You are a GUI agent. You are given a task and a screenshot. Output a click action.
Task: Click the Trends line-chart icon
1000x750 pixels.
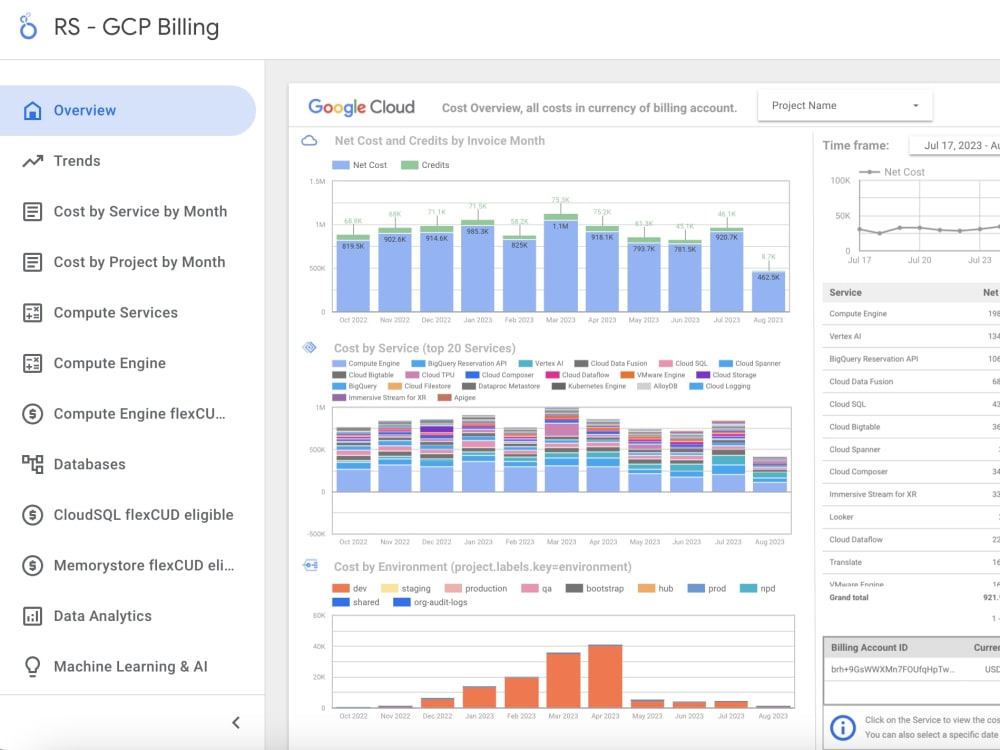coord(35,160)
